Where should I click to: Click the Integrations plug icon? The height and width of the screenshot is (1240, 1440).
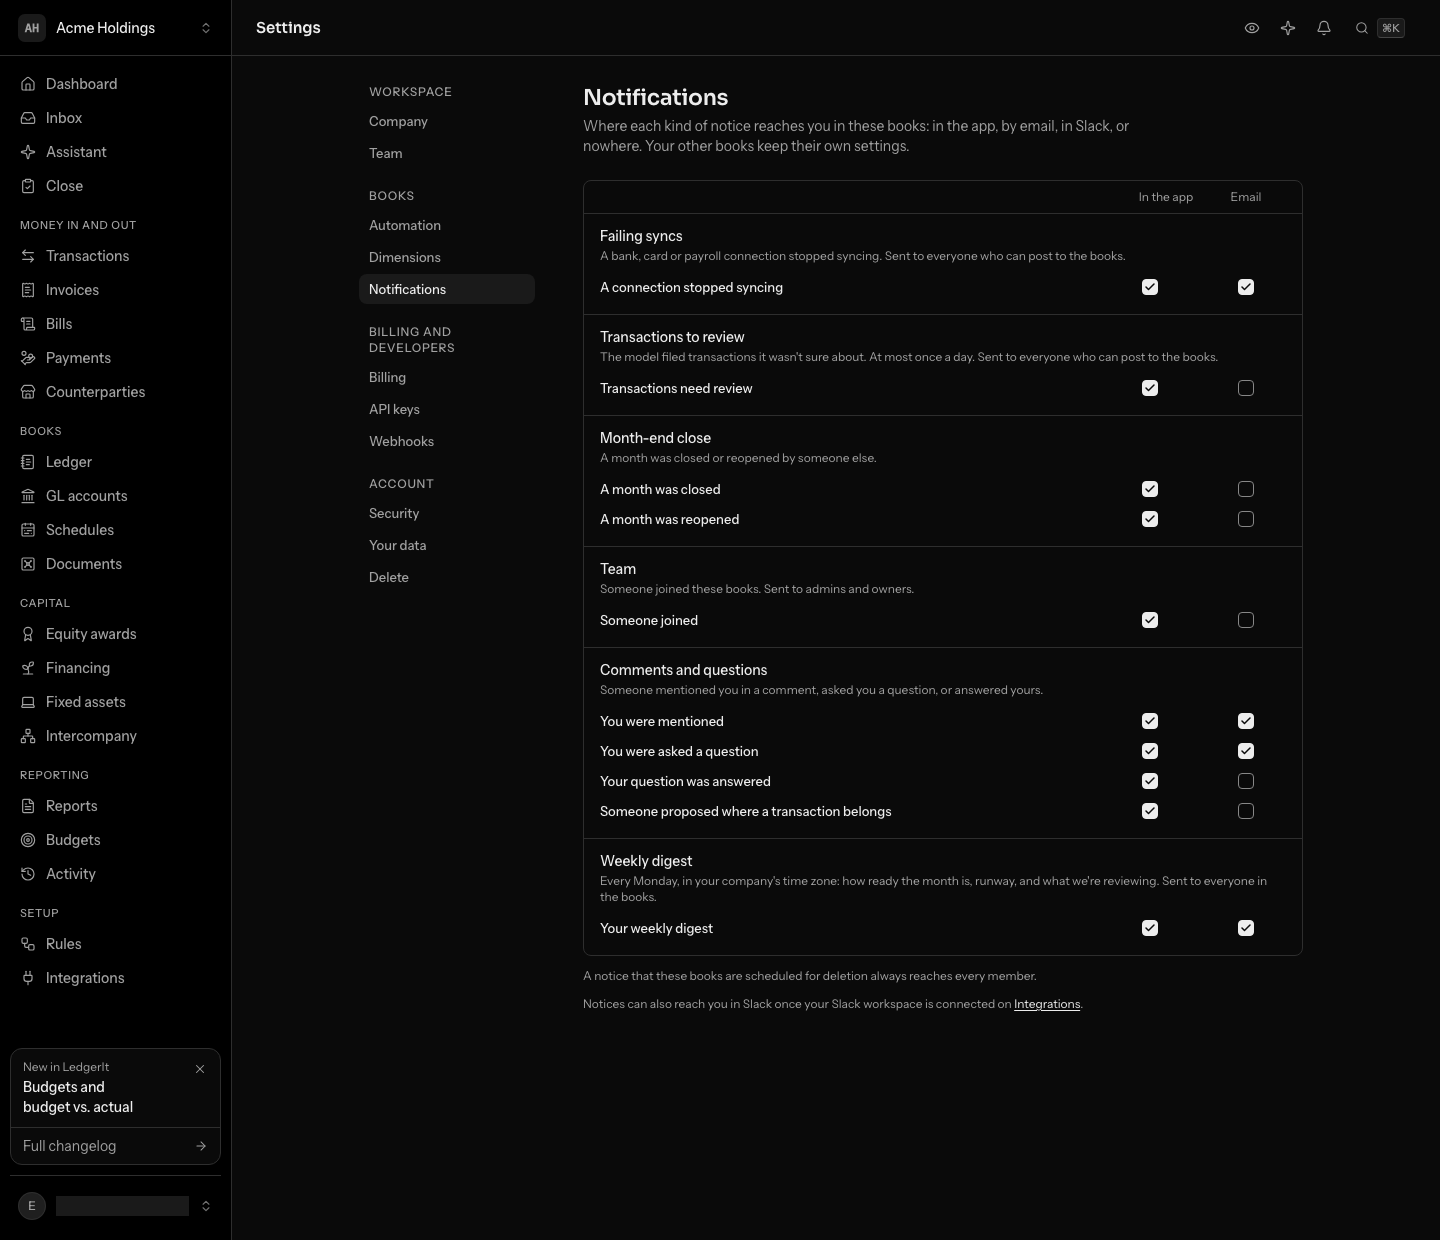click(28, 978)
